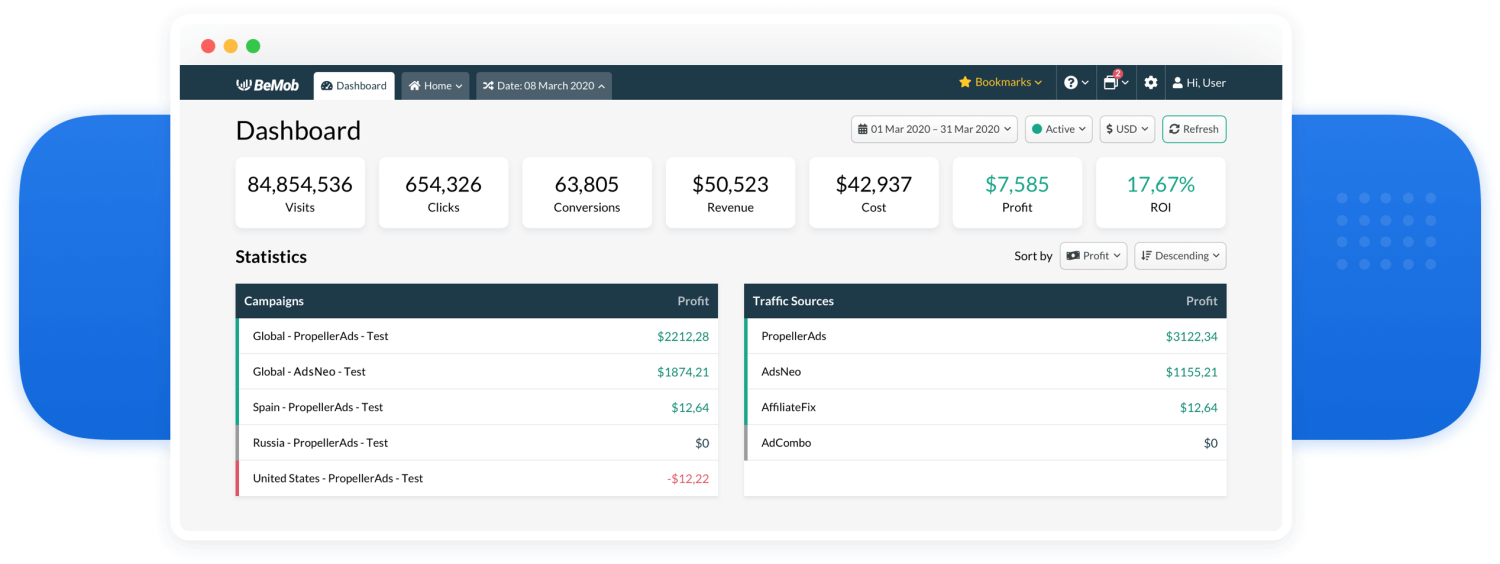This screenshot has height=564, width=1500.
Task: Click the Bookmarks star icon
Action: (965, 82)
